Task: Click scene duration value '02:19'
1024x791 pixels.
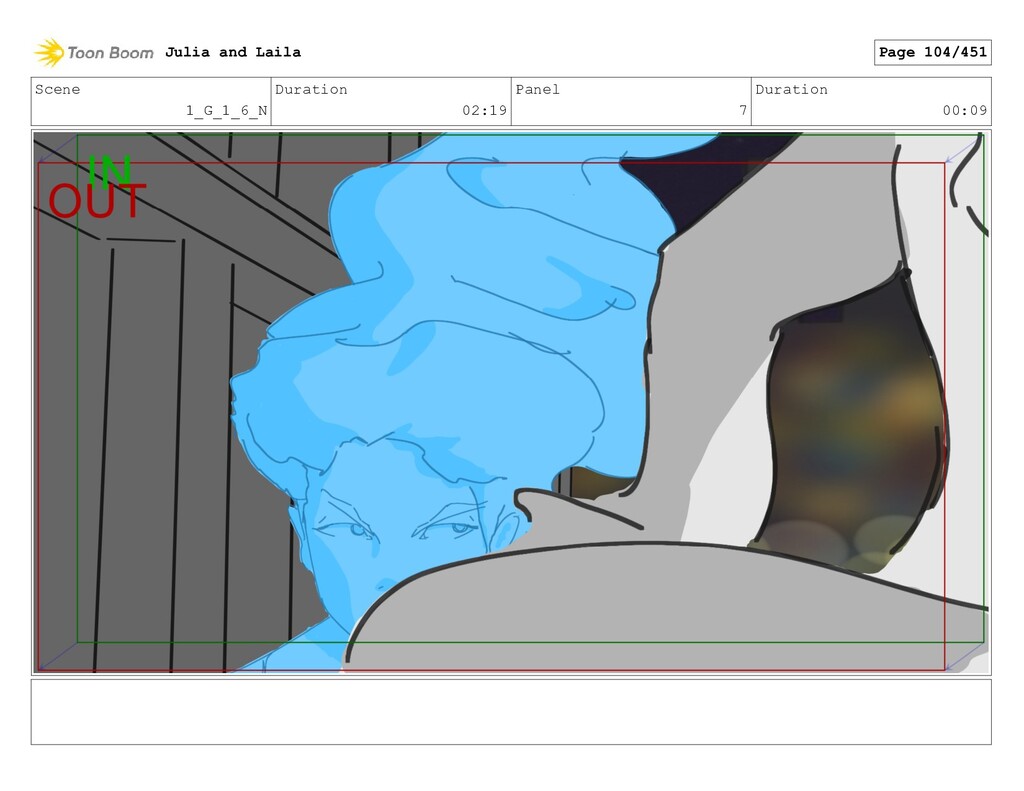Action: (484, 110)
